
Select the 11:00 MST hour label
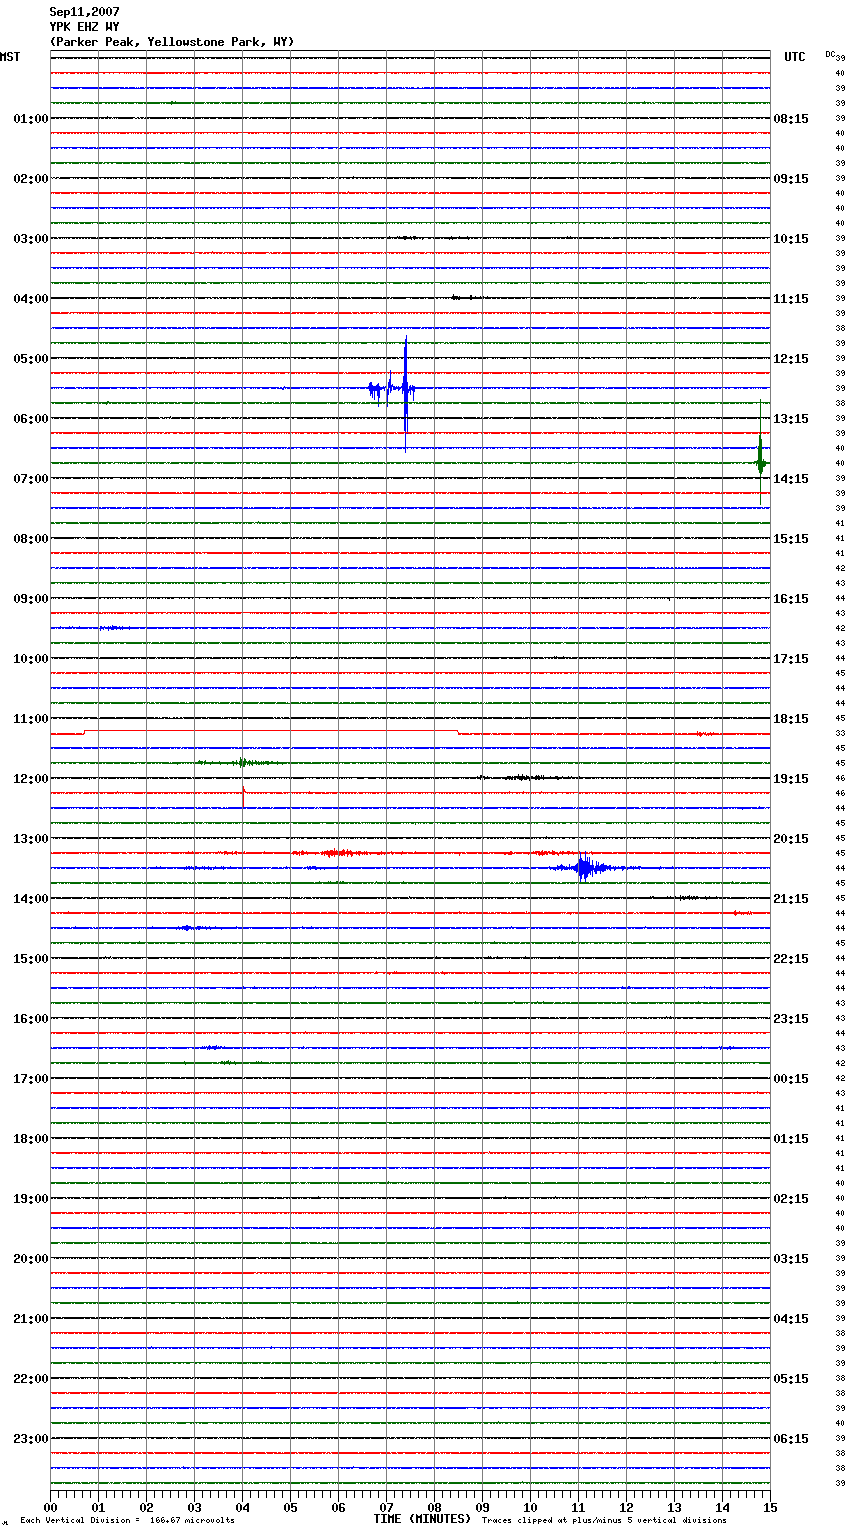(x=31, y=719)
